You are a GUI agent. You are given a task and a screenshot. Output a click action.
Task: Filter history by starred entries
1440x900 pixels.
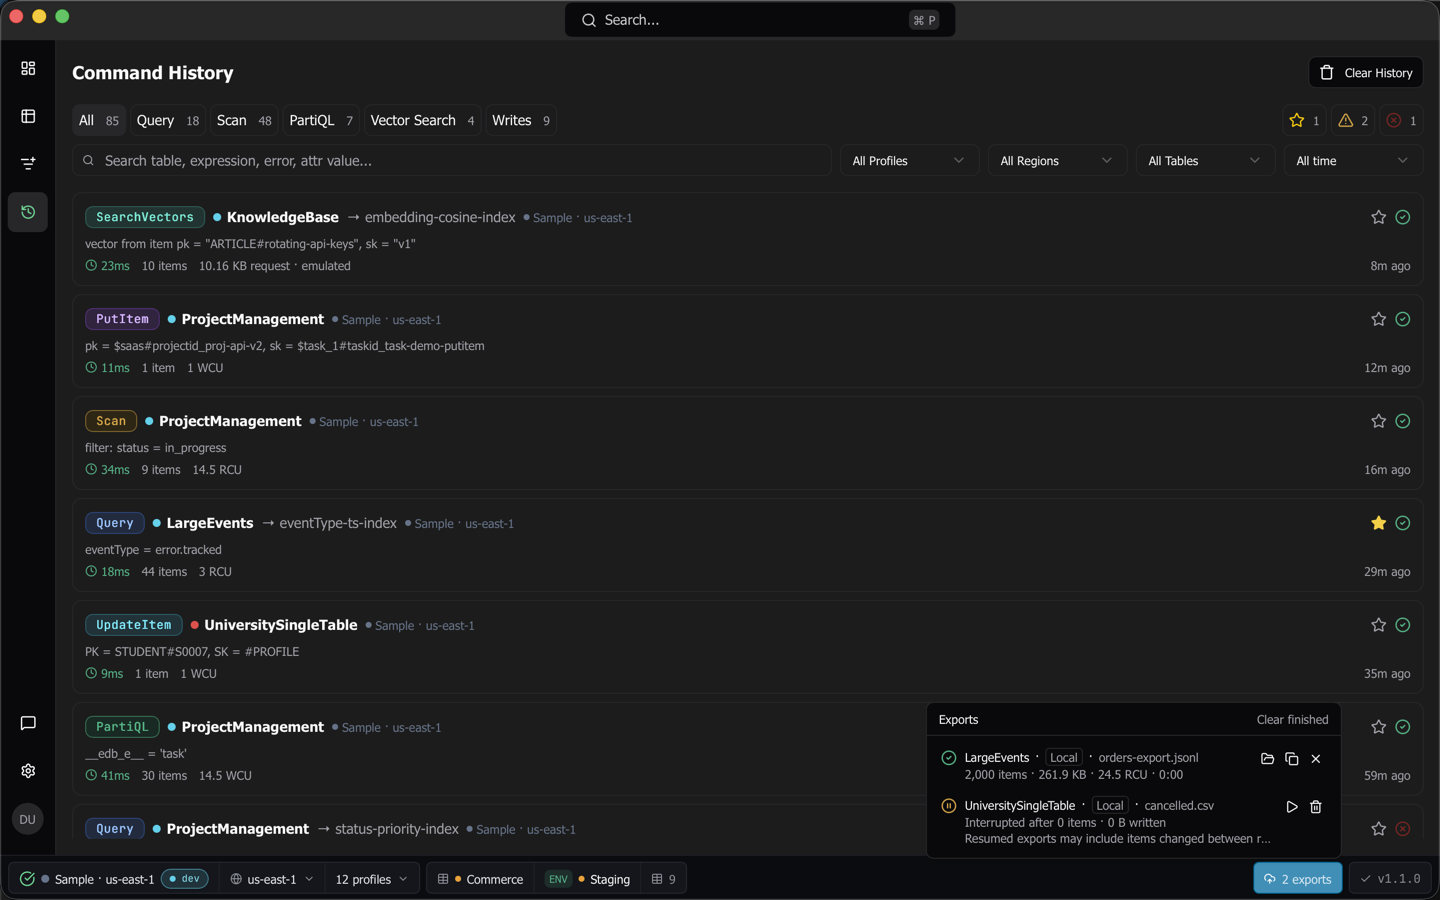click(x=1305, y=120)
